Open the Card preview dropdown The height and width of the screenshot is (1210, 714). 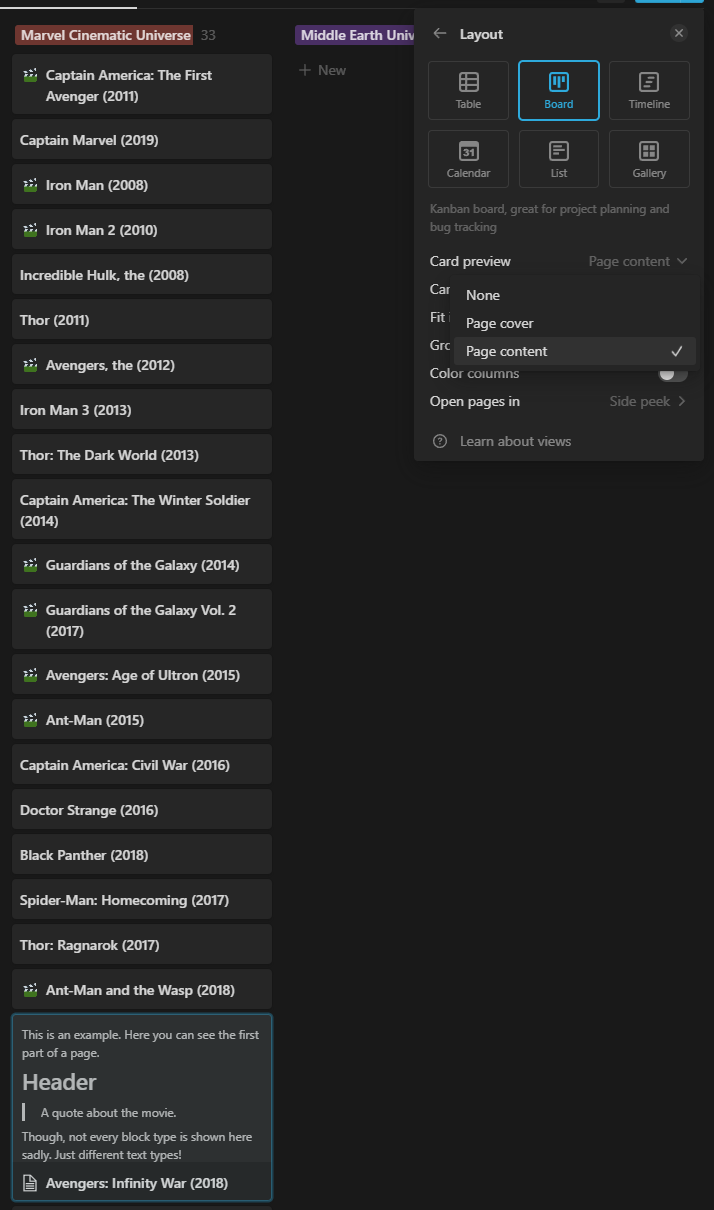tap(638, 261)
